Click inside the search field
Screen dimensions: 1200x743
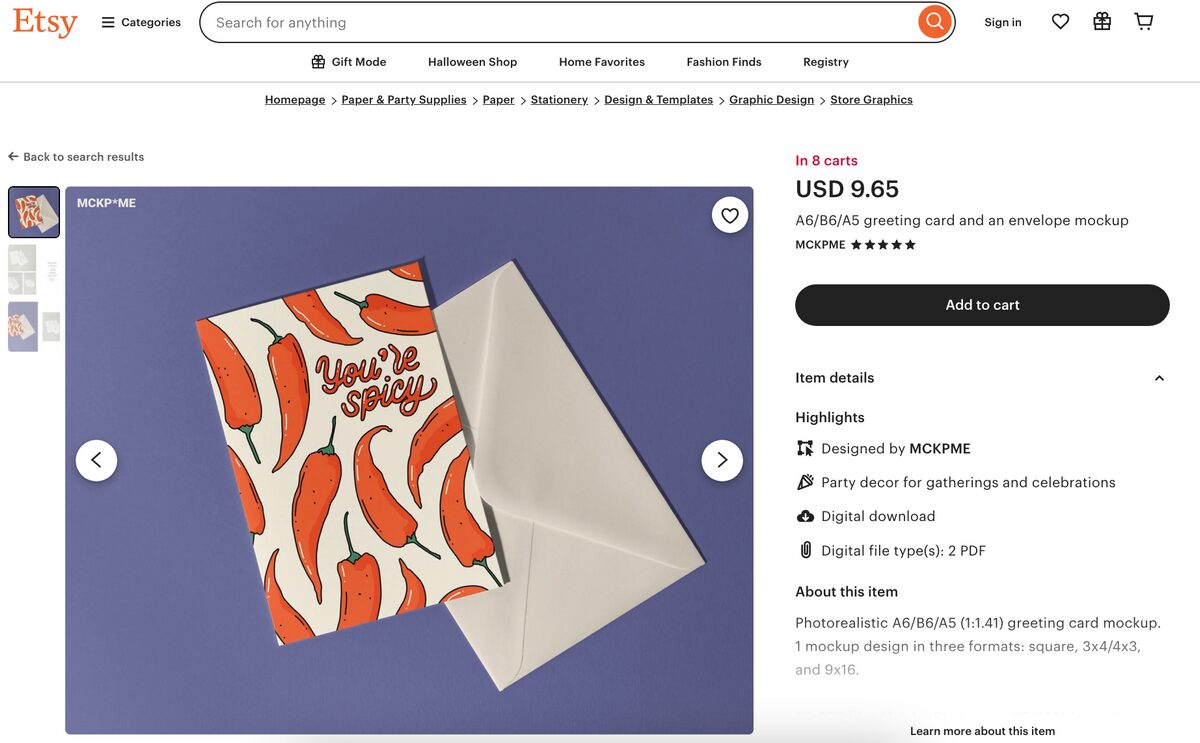(500, 21)
